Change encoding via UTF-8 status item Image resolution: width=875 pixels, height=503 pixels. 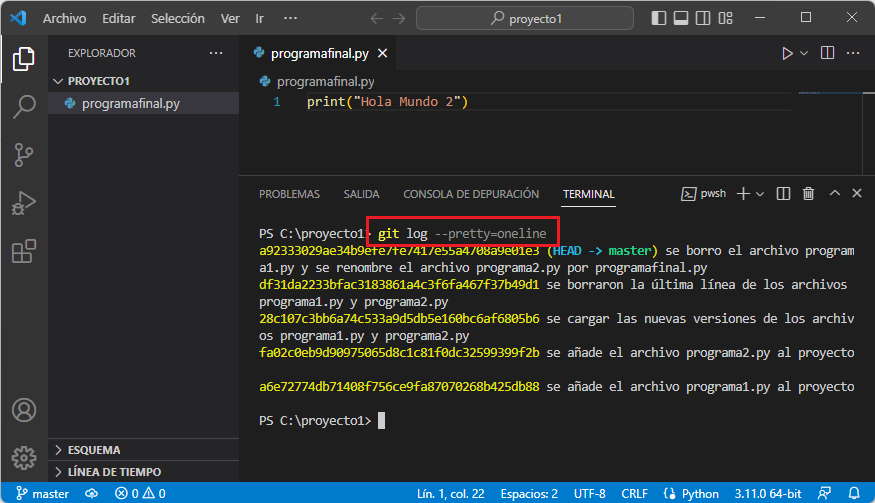(589, 494)
